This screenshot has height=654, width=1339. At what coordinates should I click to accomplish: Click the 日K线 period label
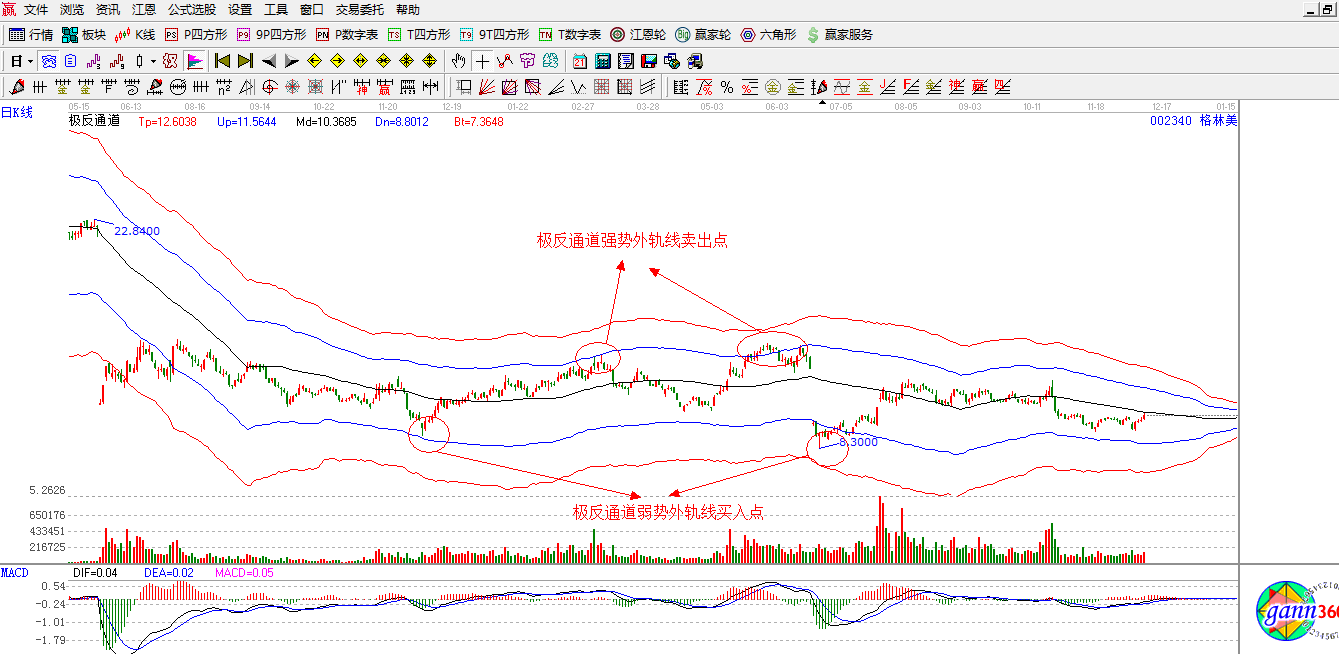17,113
